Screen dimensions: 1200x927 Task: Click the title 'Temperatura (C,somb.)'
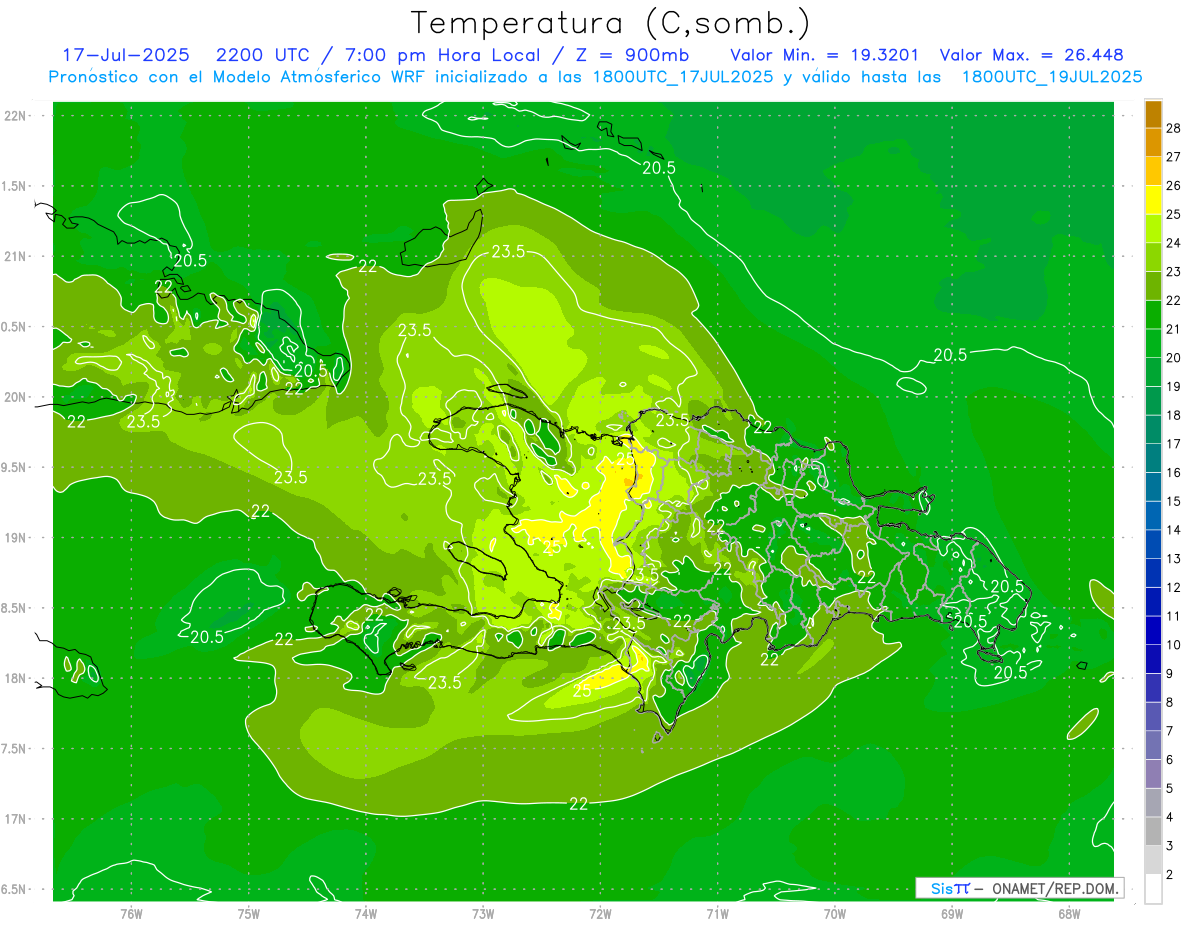(x=610, y=23)
